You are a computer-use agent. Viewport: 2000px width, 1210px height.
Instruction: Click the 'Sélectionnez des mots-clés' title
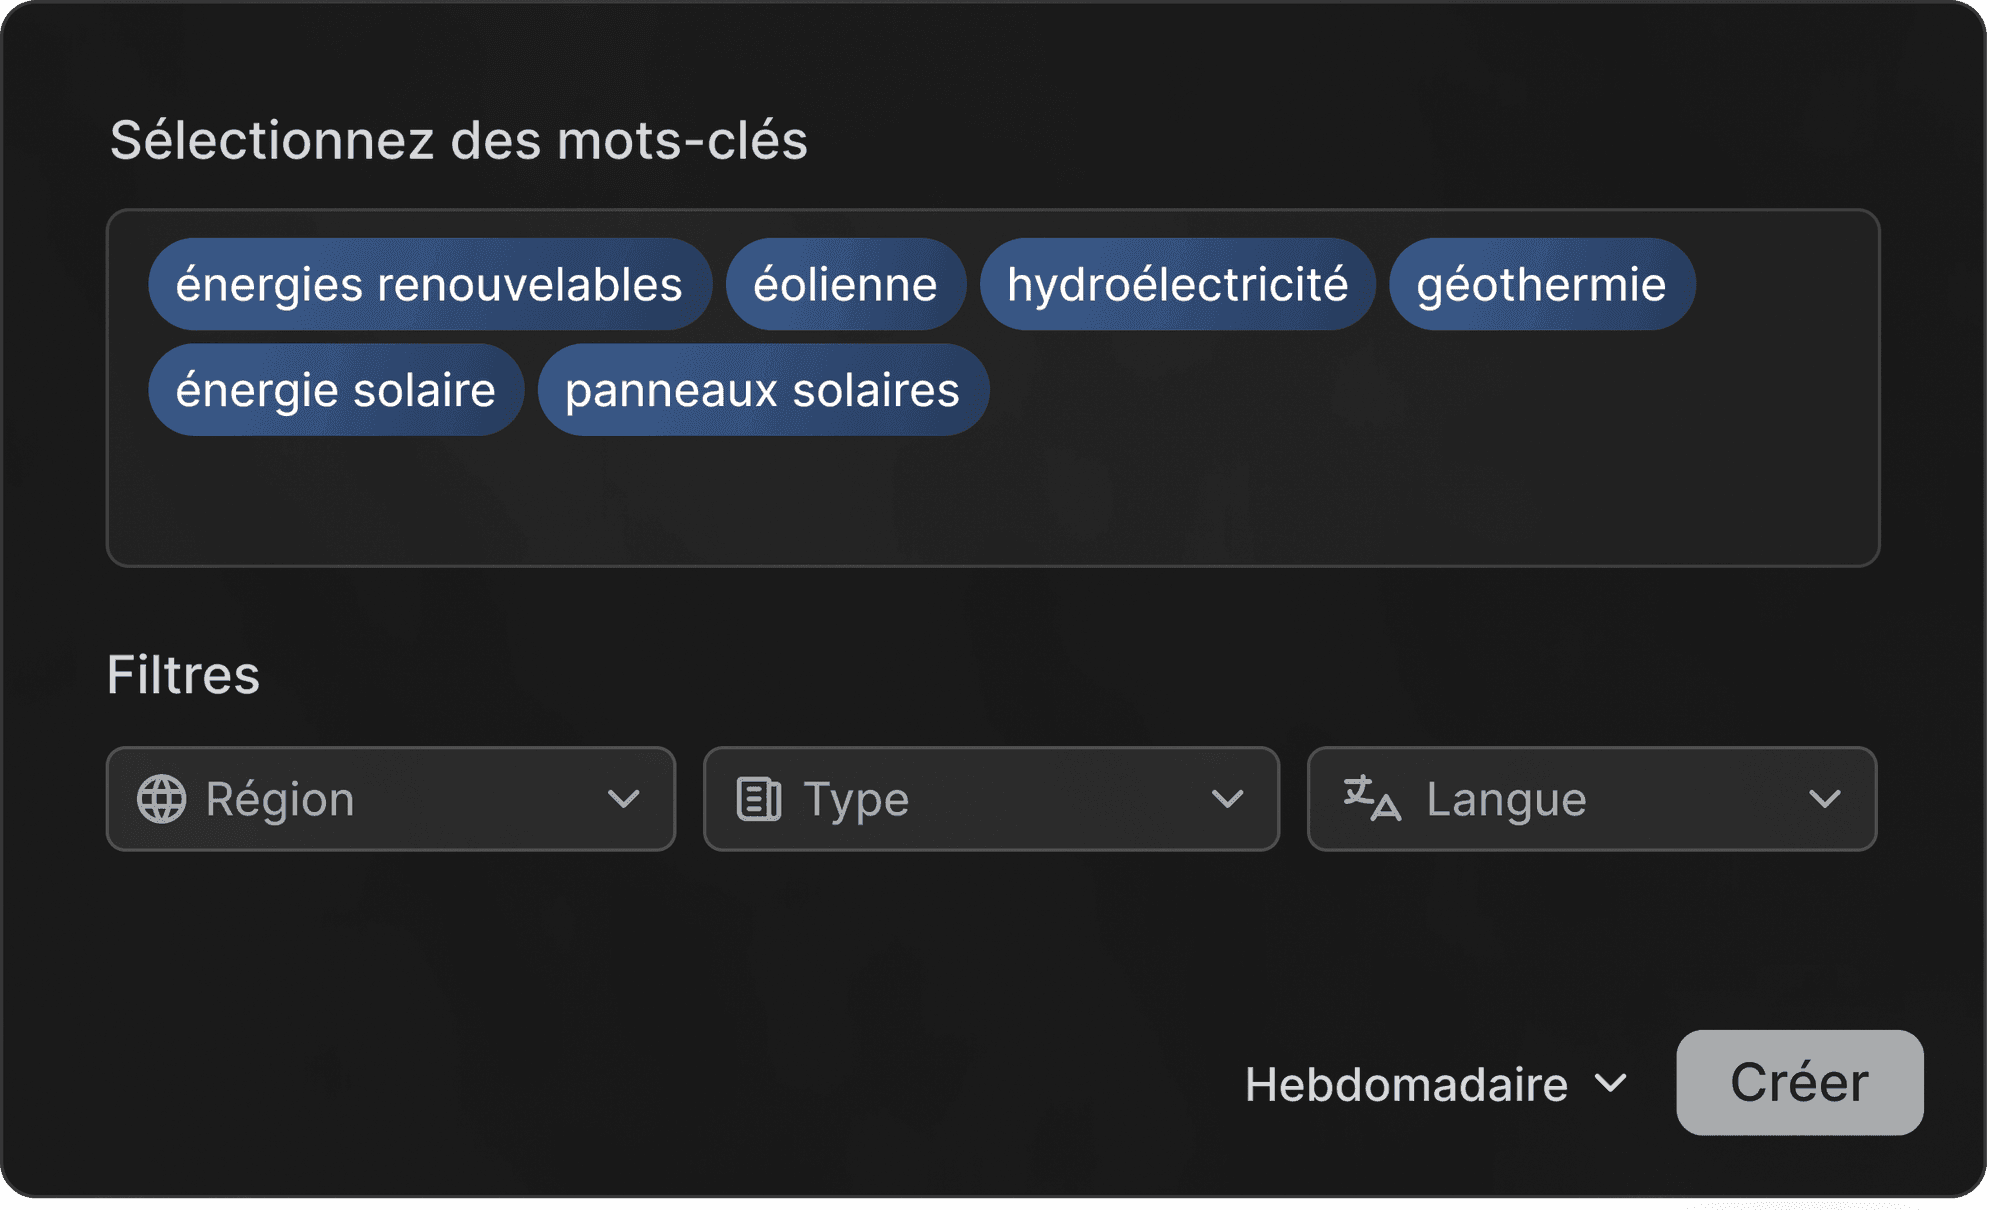pos(459,140)
